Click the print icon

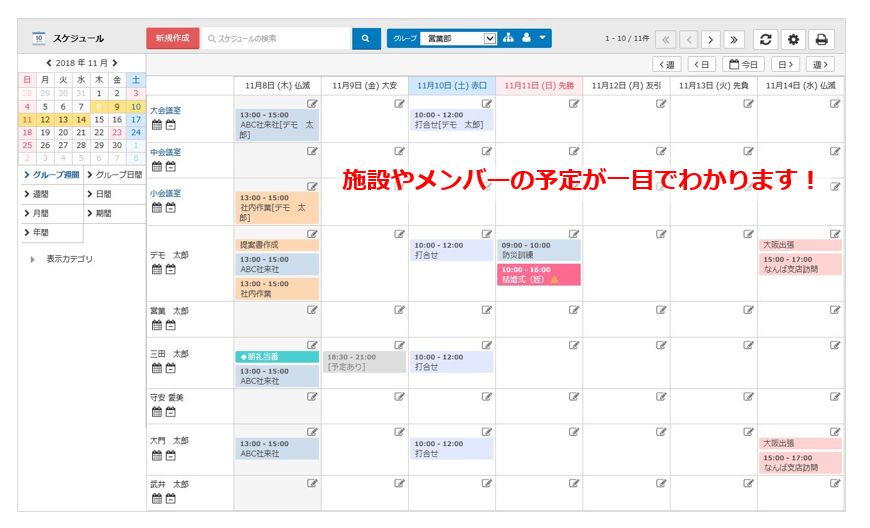click(x=821, y=39)
